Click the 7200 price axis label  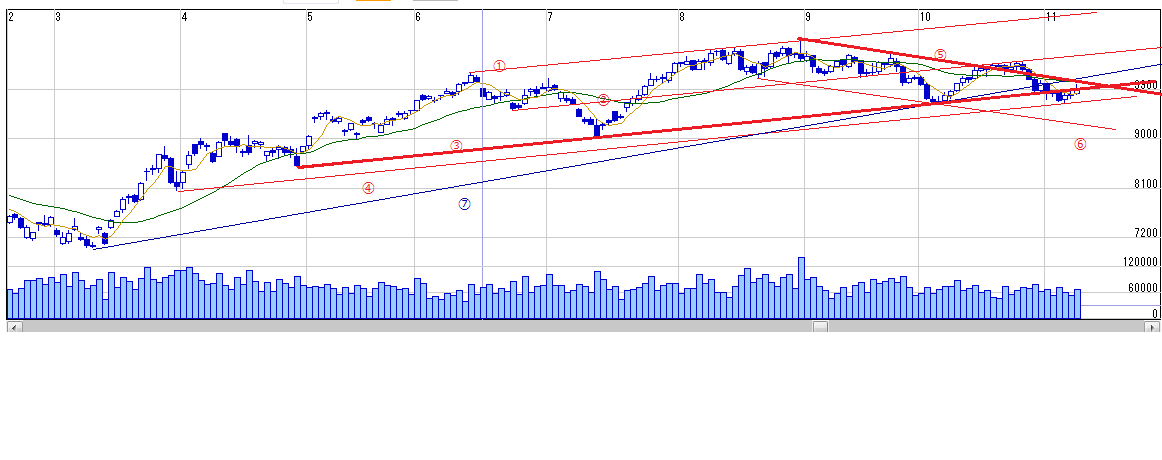point(1145,233)
